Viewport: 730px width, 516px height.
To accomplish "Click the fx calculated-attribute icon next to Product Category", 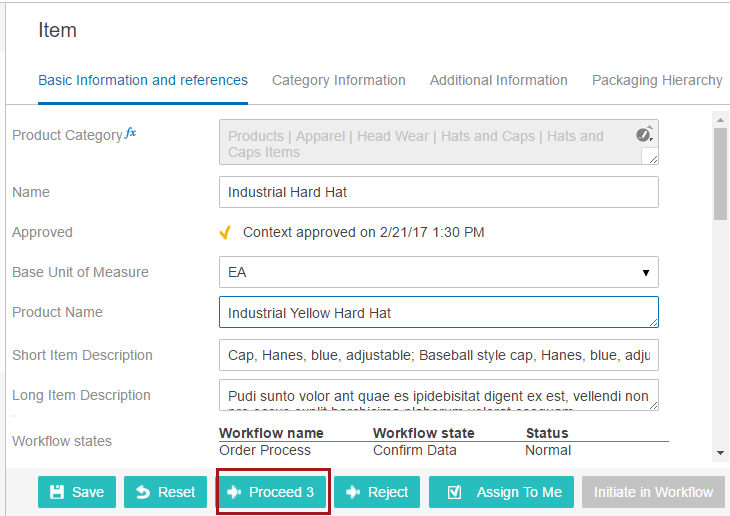I will coord(130,133).
